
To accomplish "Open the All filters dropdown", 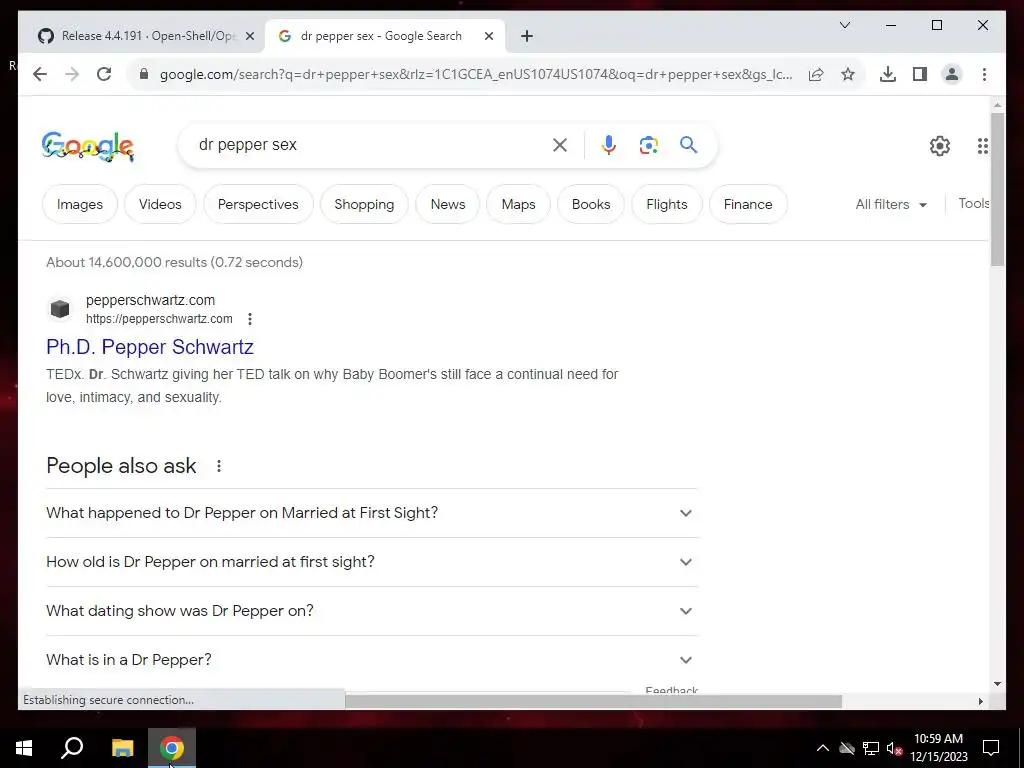I will [x=891, y=204].
